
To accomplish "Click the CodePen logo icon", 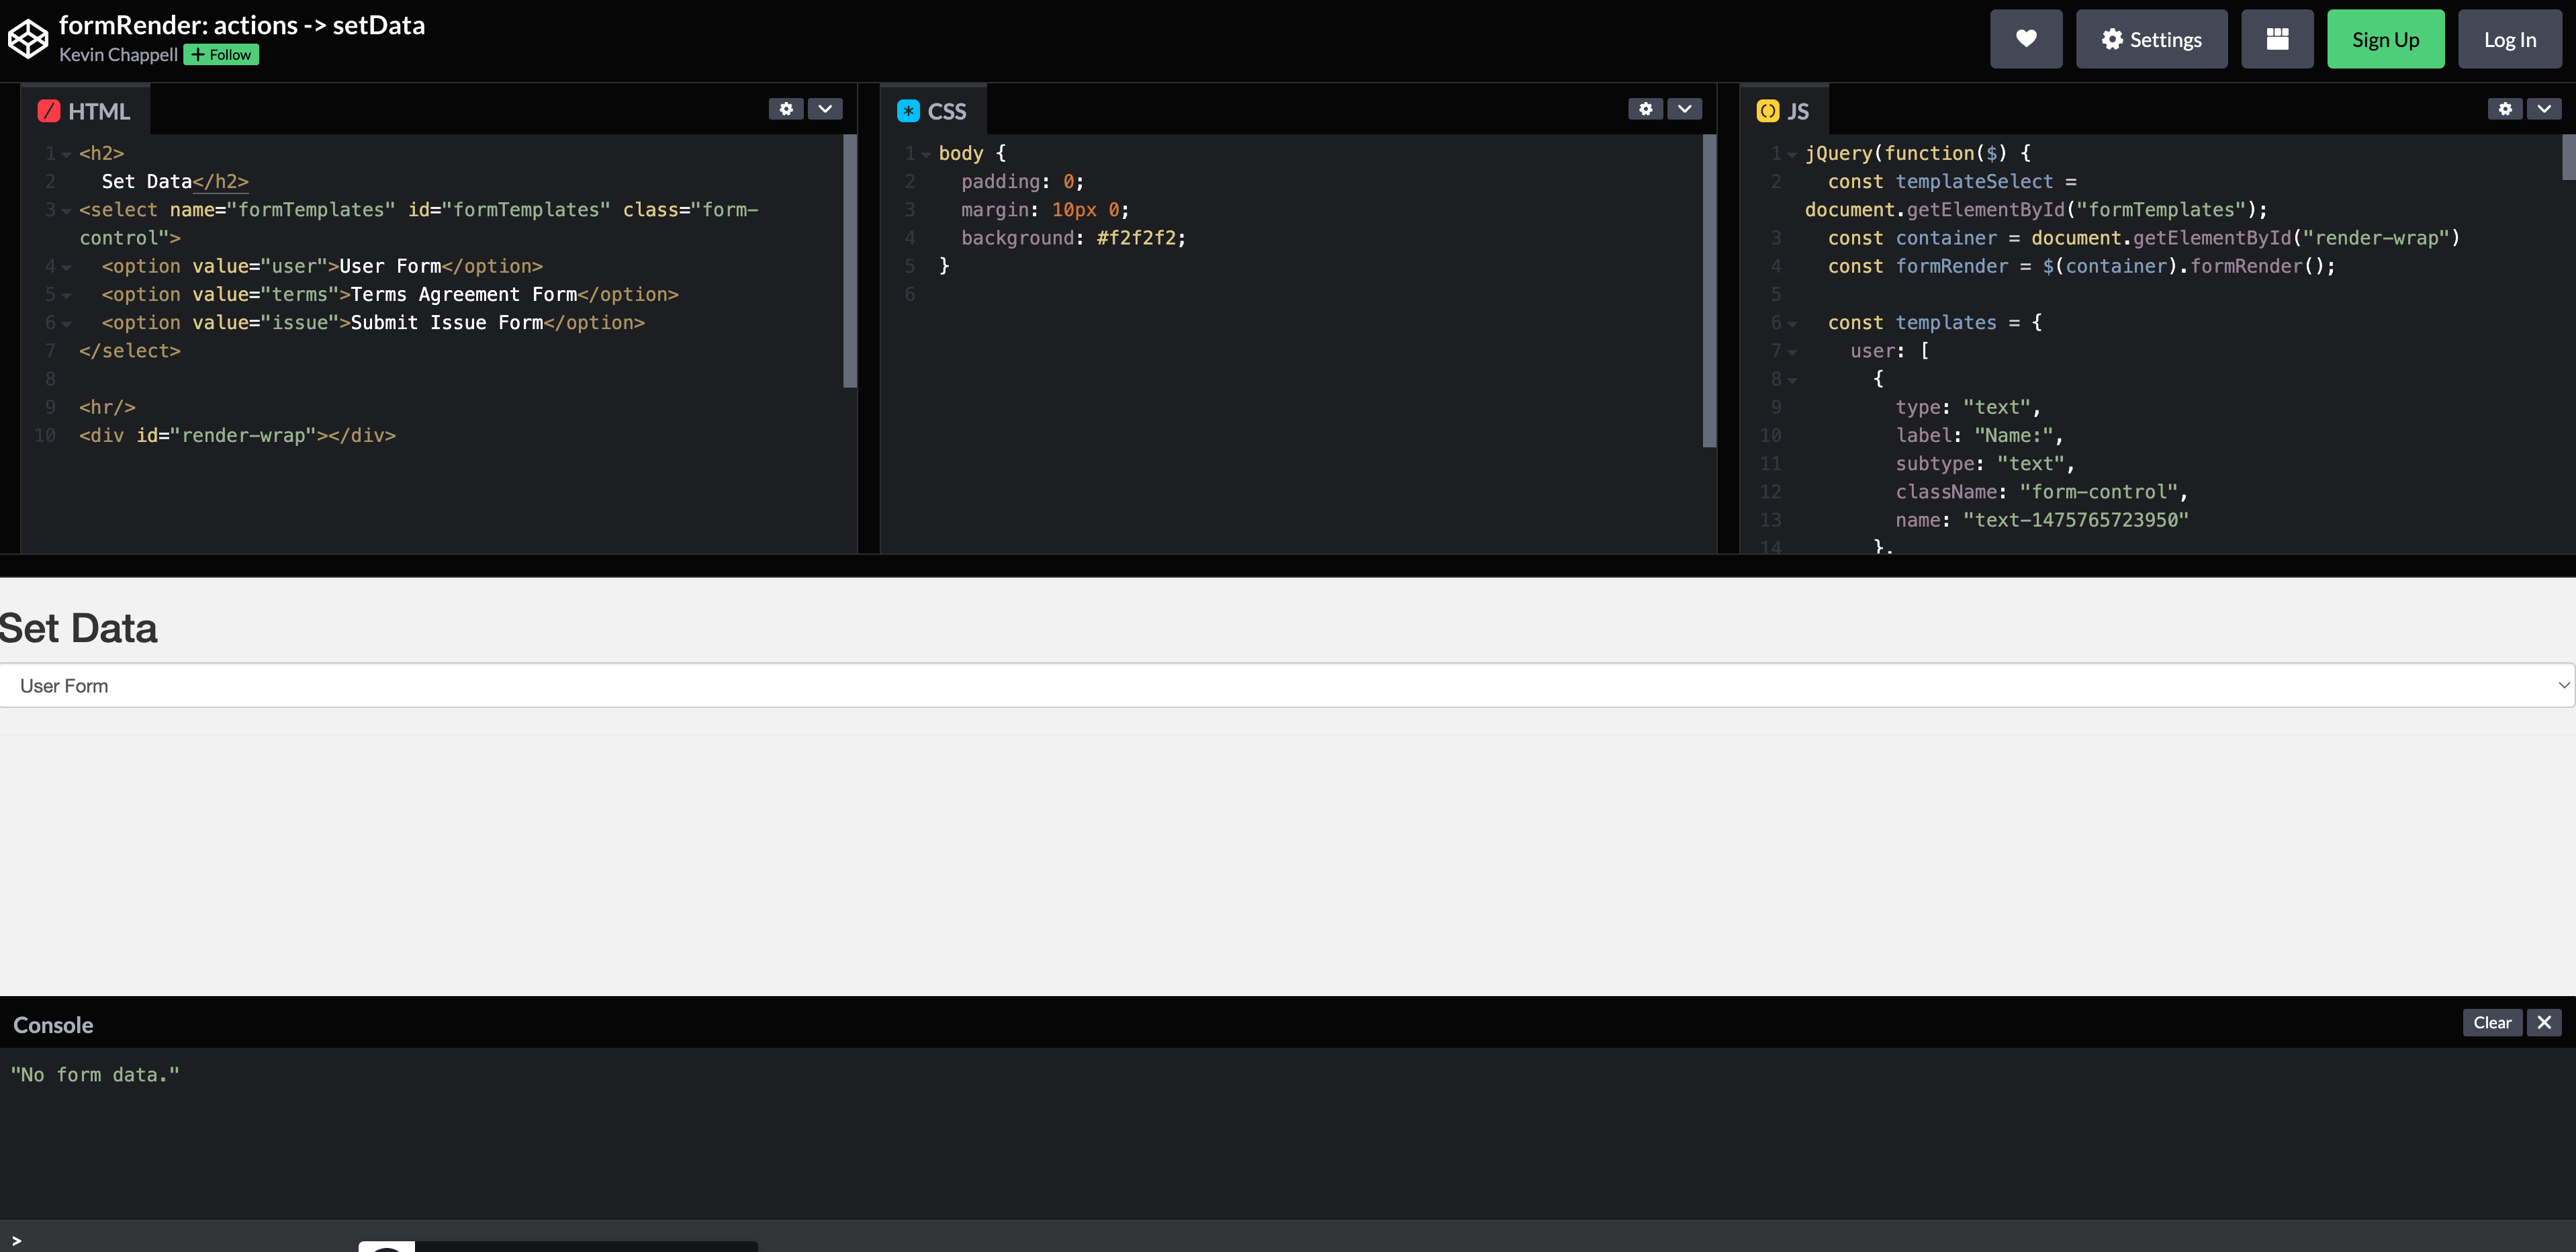I will [28, 39].
